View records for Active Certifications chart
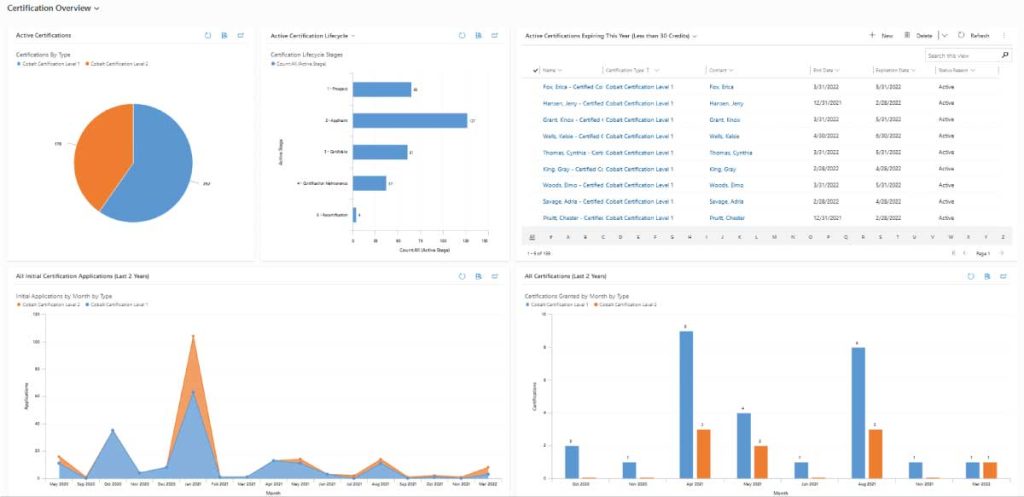The width and height of the screenshot is (1024, 497). pos(224,35)
